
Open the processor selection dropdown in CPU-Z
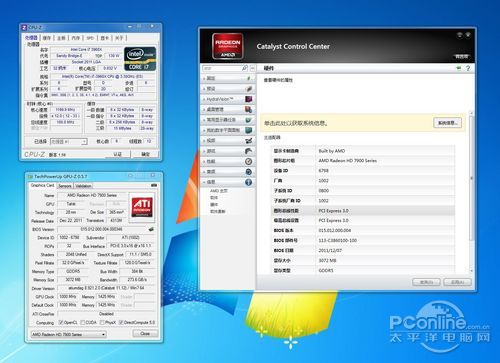coord(69,142)
